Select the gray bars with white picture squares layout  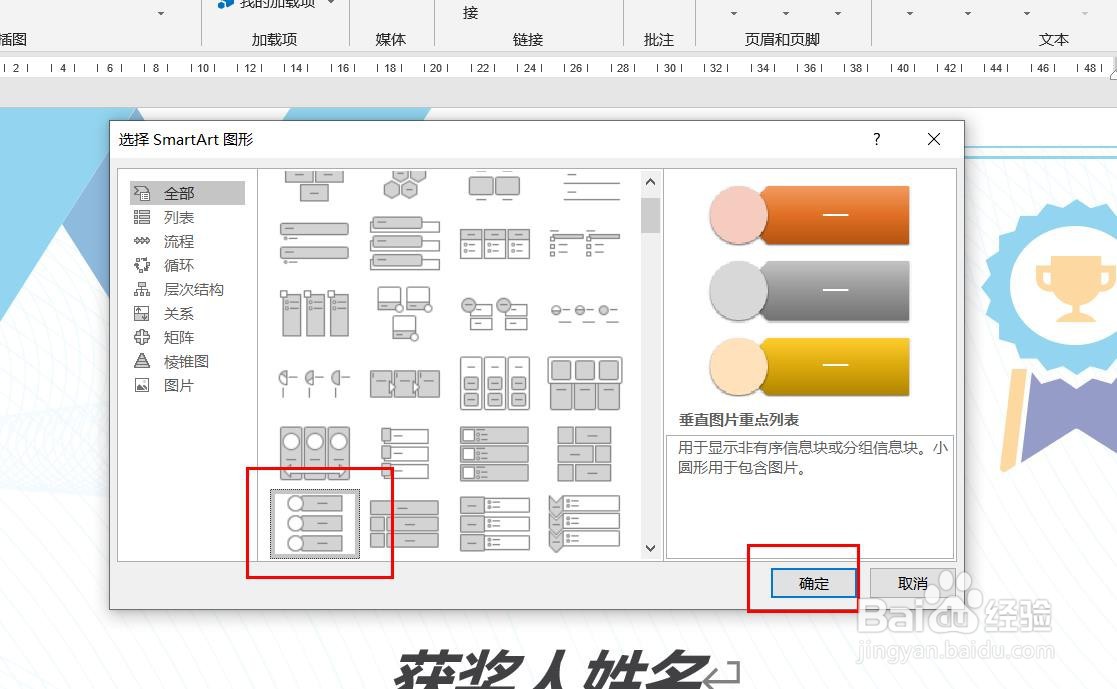pyautogui.click(x=494, y=453)
